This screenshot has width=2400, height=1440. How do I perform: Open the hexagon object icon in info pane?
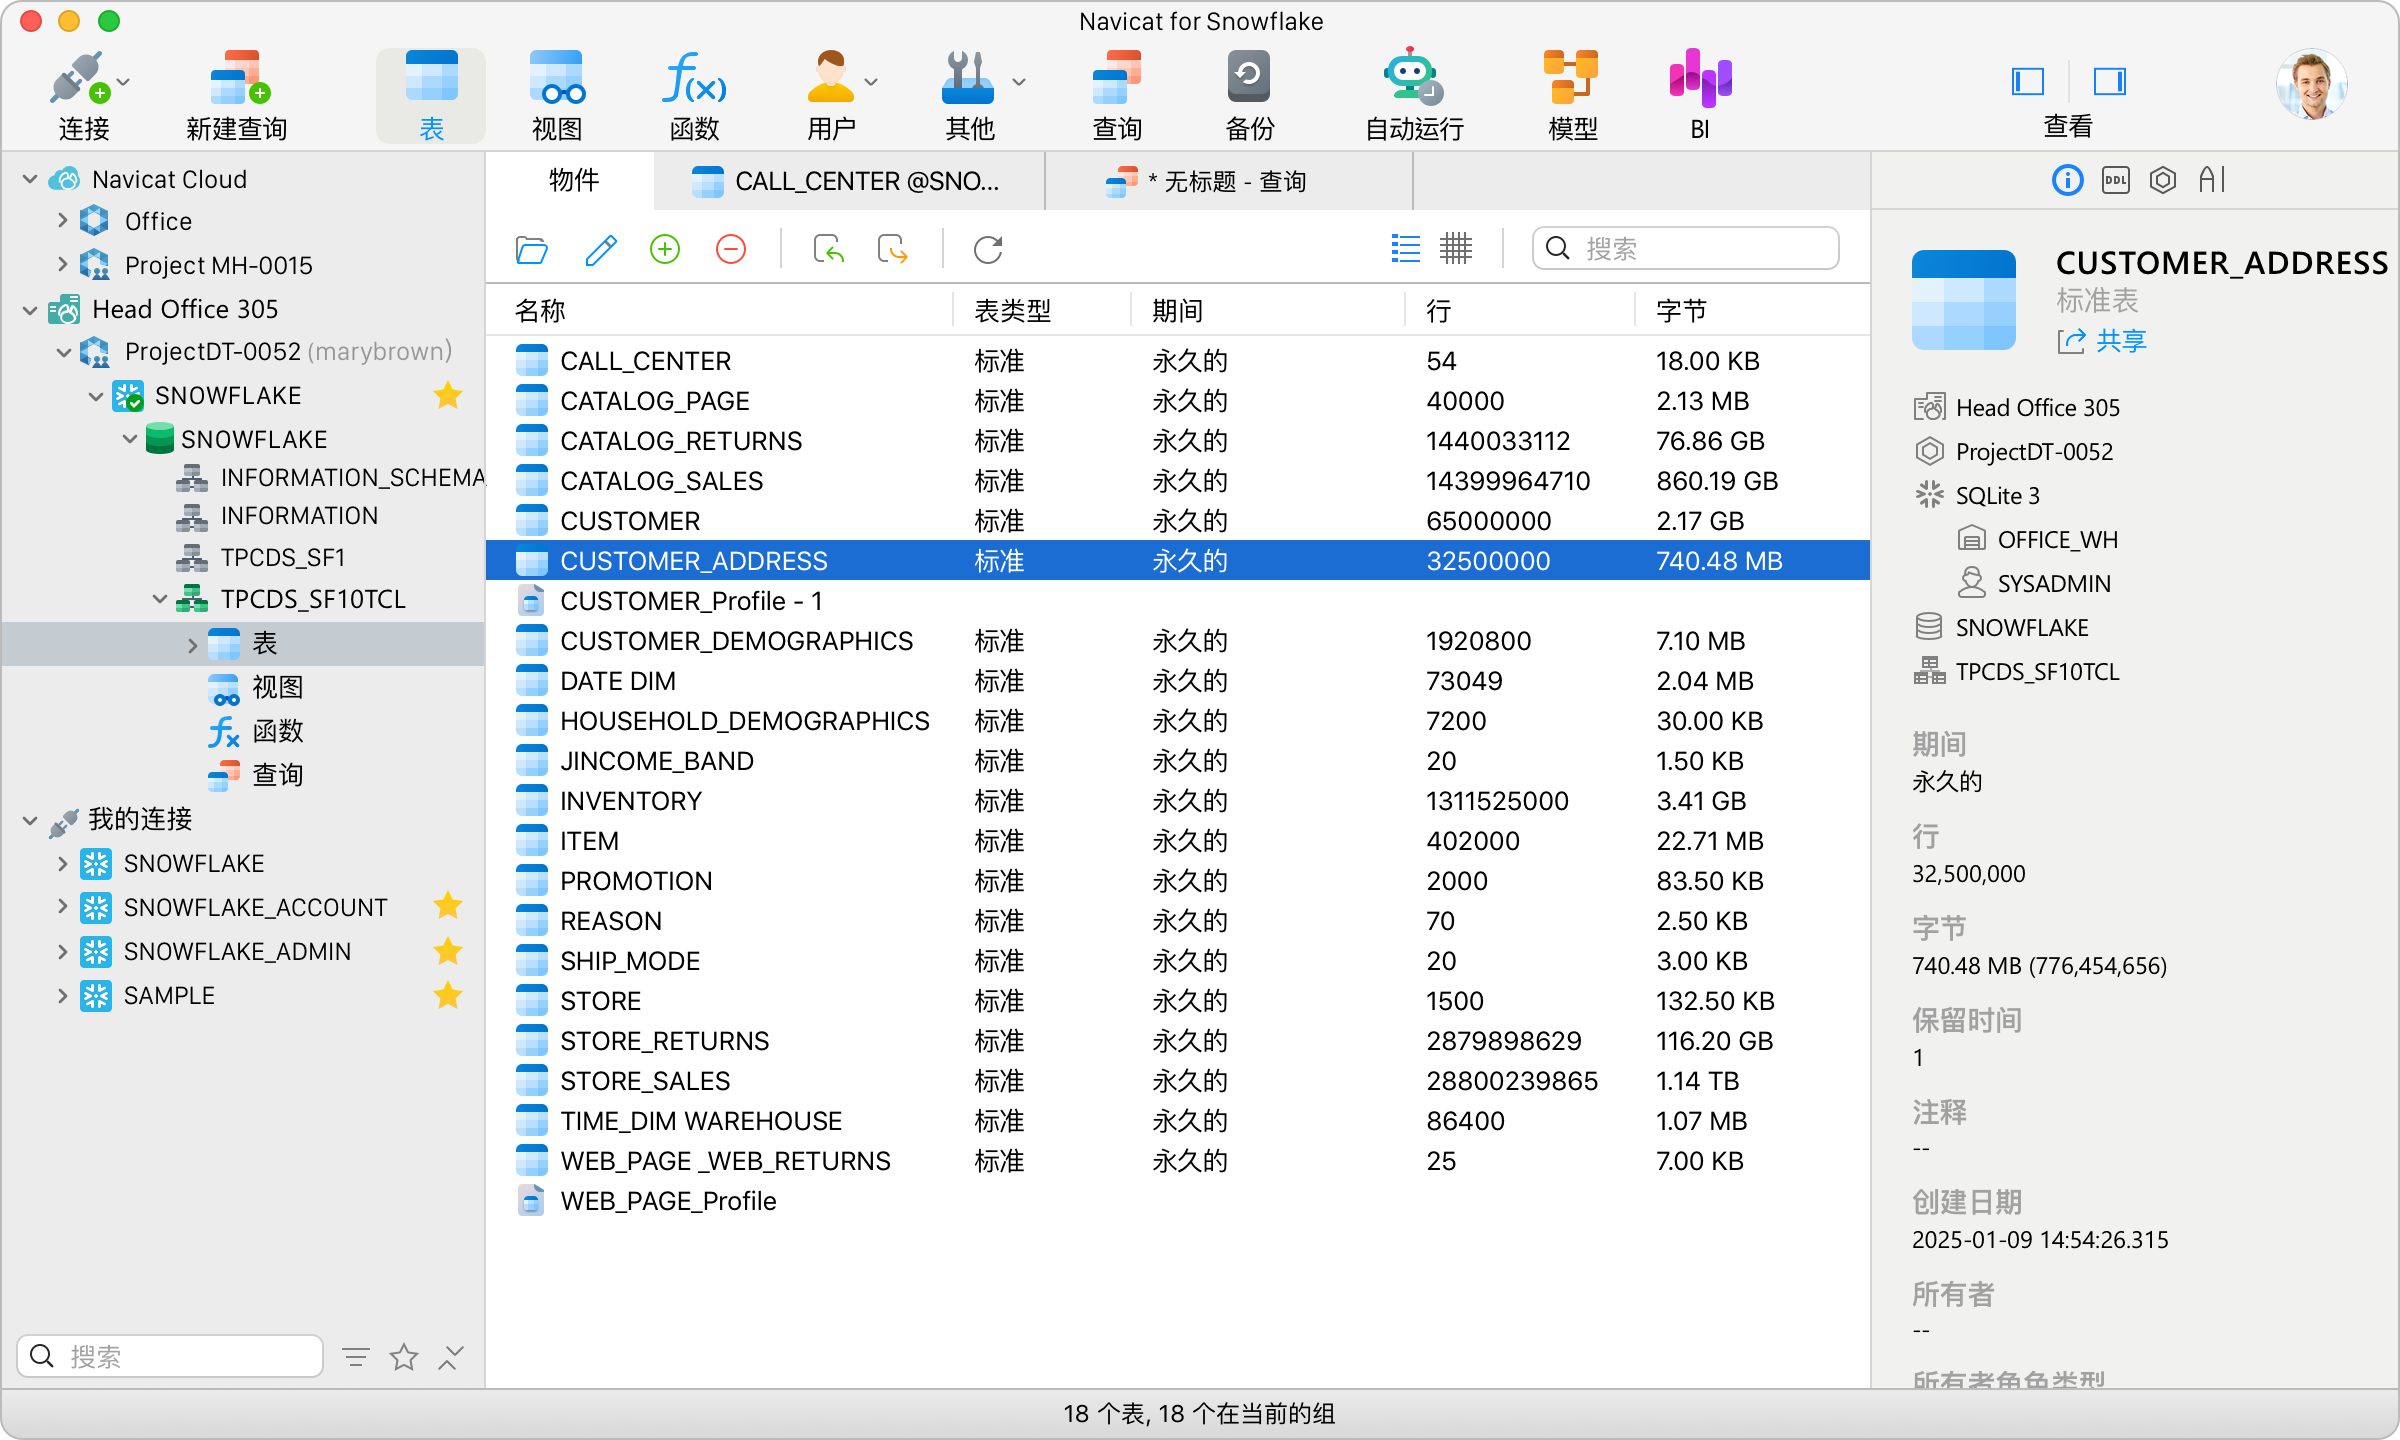click(x=2163, y=180)
